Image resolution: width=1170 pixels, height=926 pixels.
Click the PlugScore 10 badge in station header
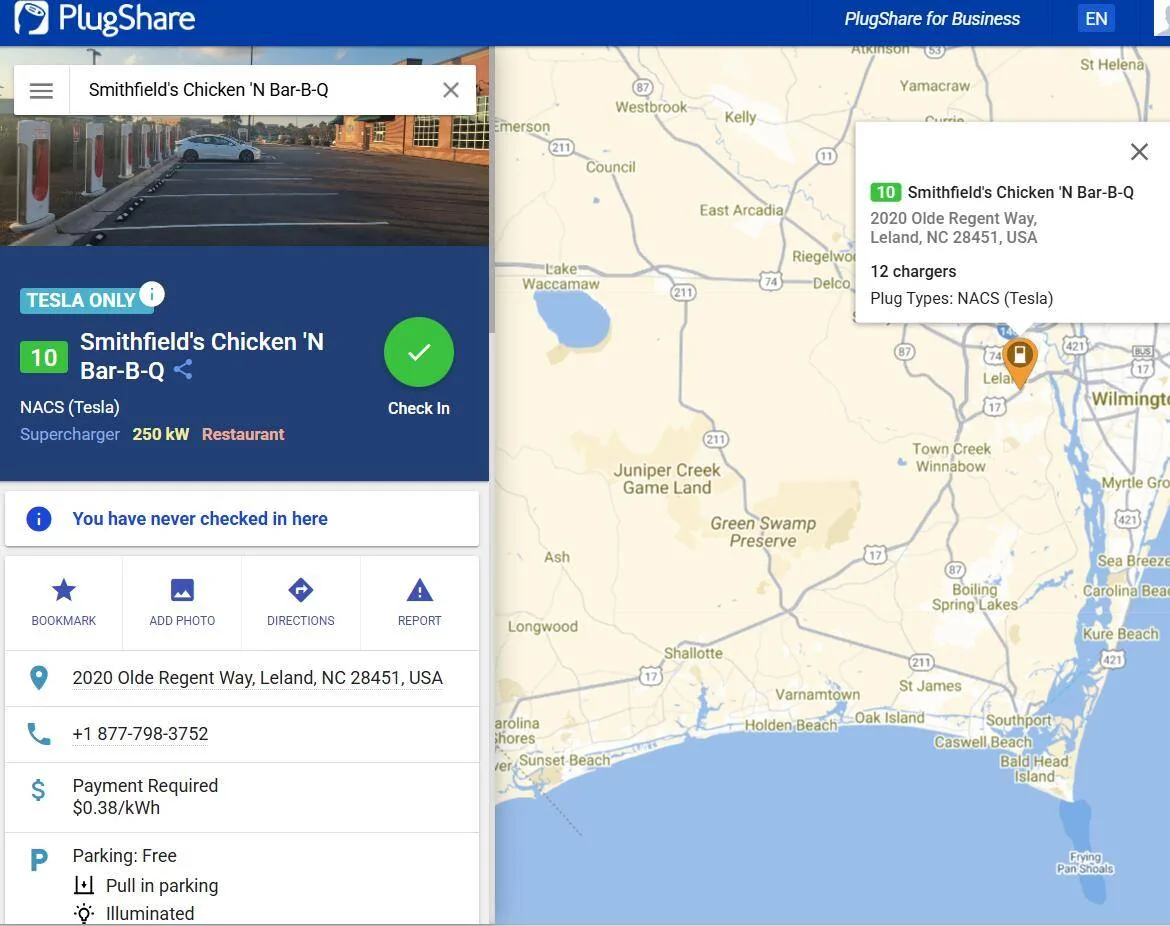pos(44,357)
